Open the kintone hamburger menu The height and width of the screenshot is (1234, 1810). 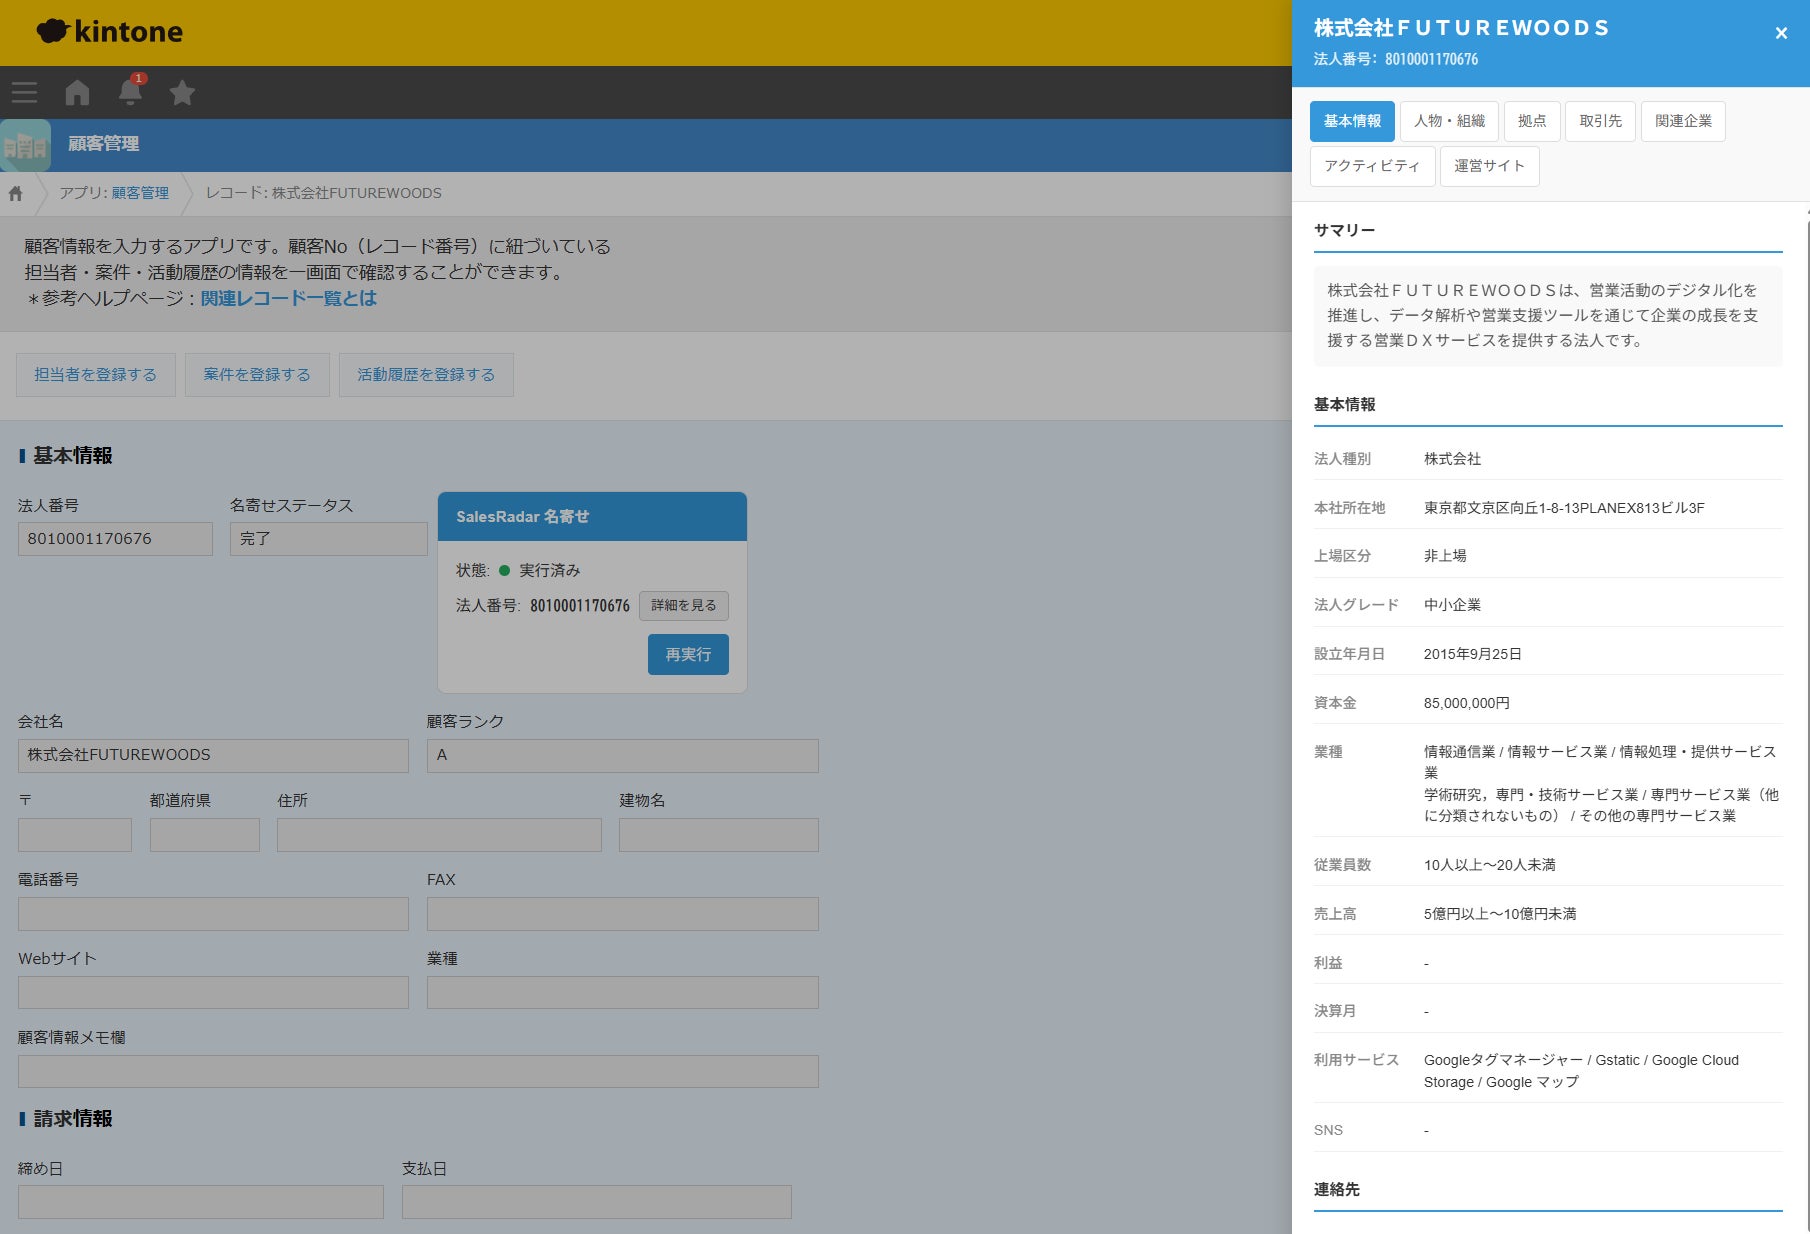pyautogui.click(x=25, y=93)
